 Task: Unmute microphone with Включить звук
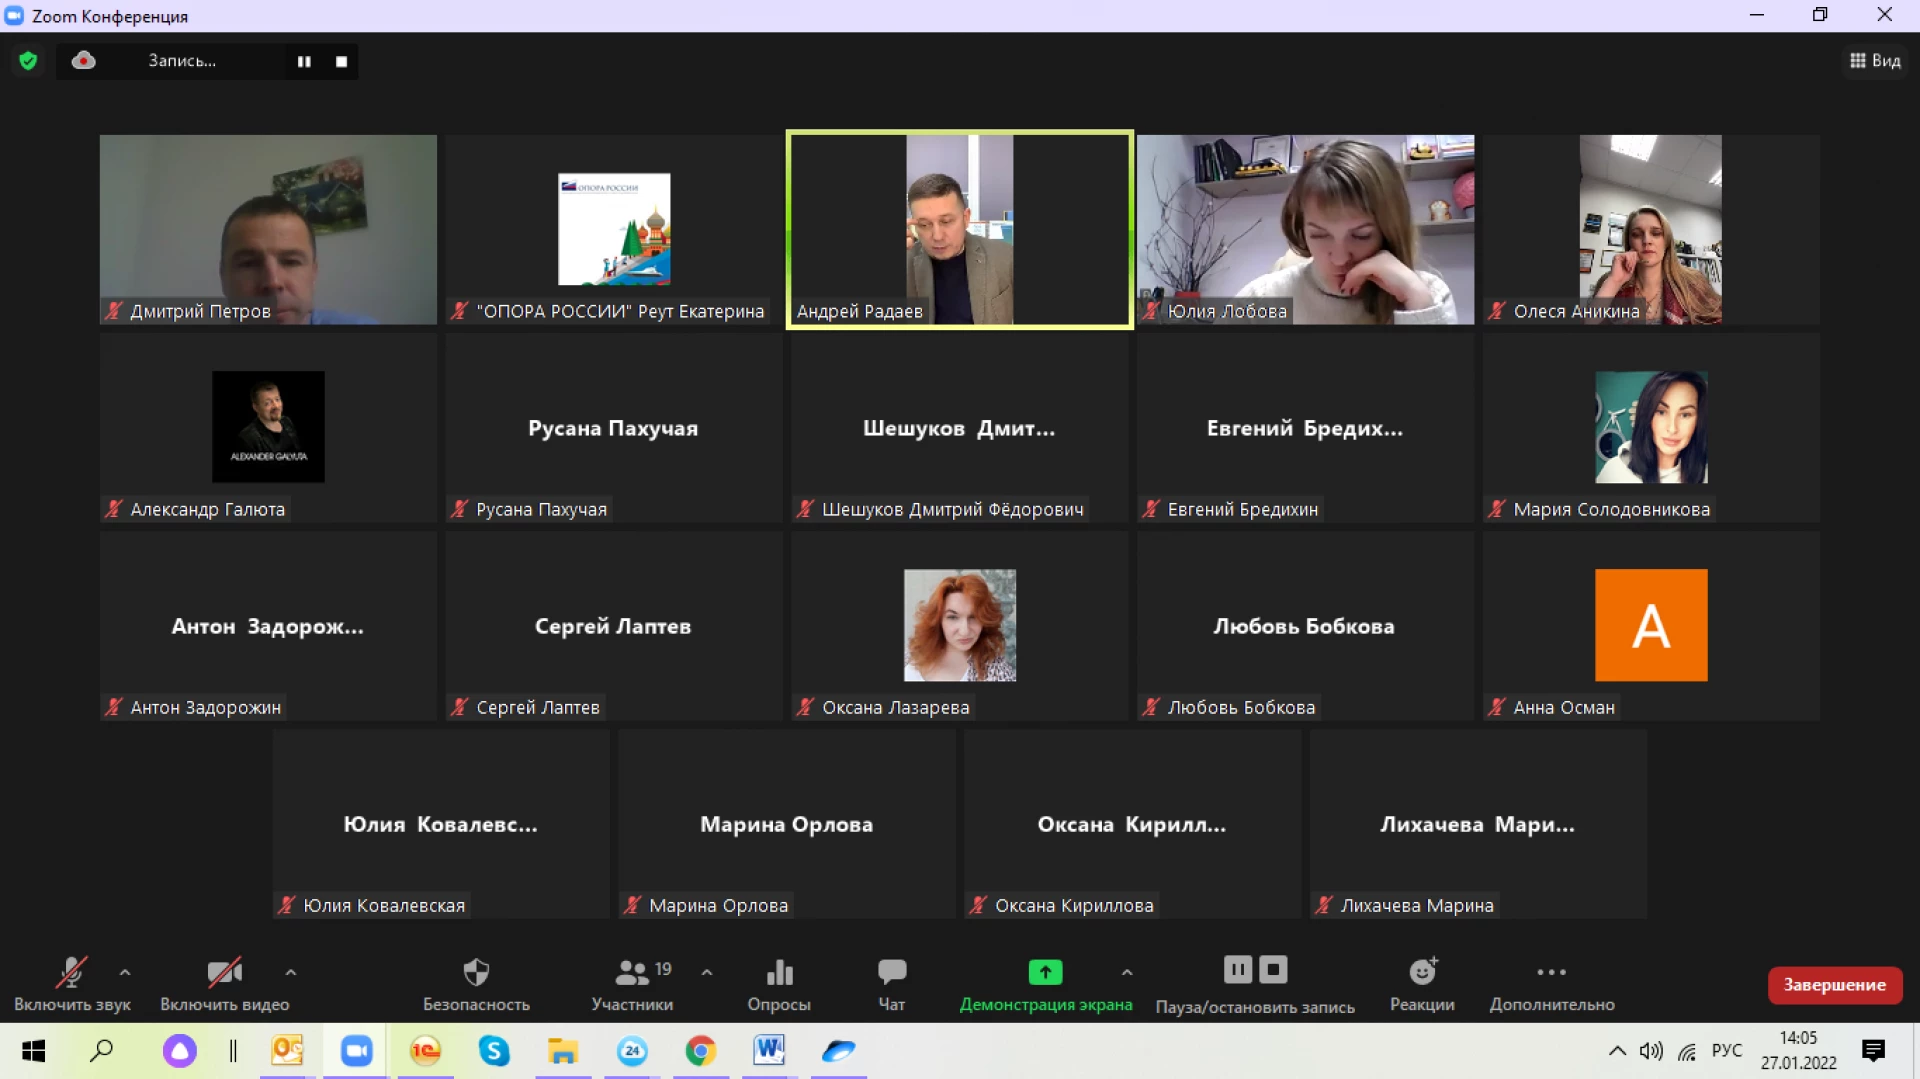[x=71, y=973]
